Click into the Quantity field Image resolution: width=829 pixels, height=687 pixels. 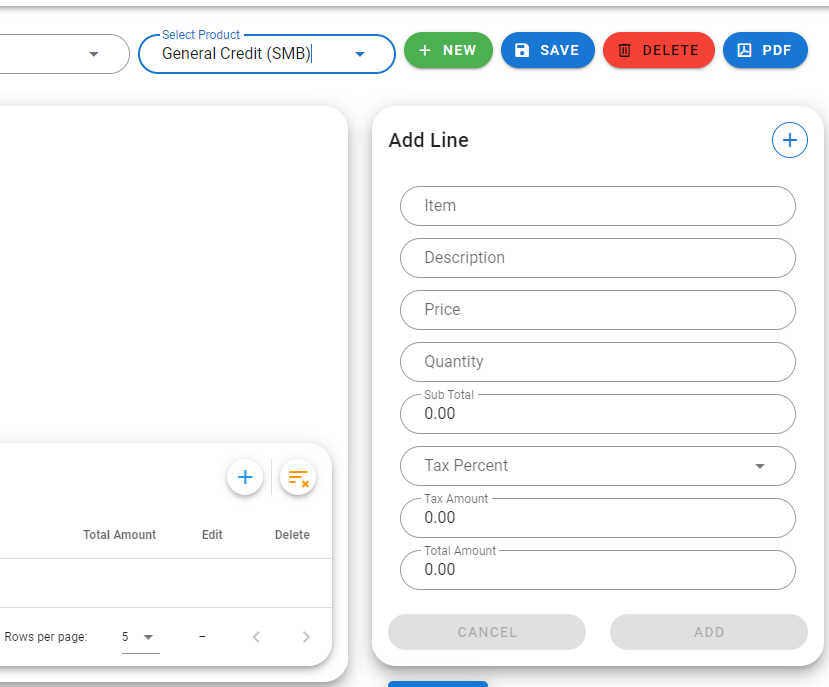597,362
